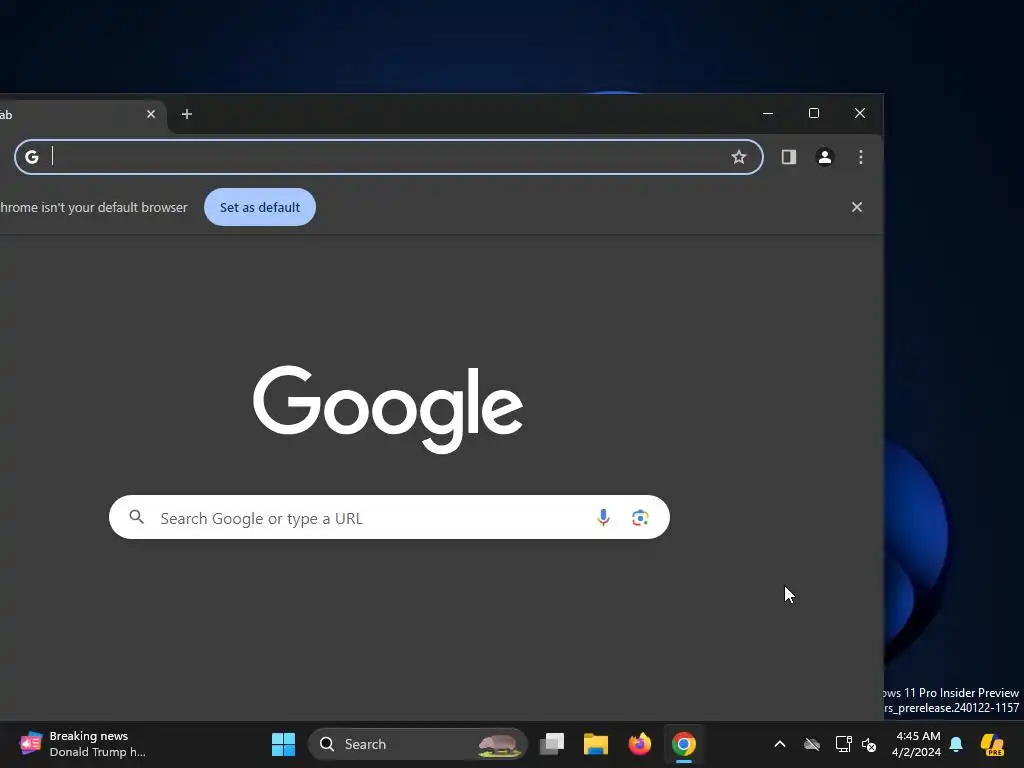Image resolution: width=1024 pixels, height=768 pixels.
Task: Click the magnifier icon in search box
Action: [x=136, y=517]
